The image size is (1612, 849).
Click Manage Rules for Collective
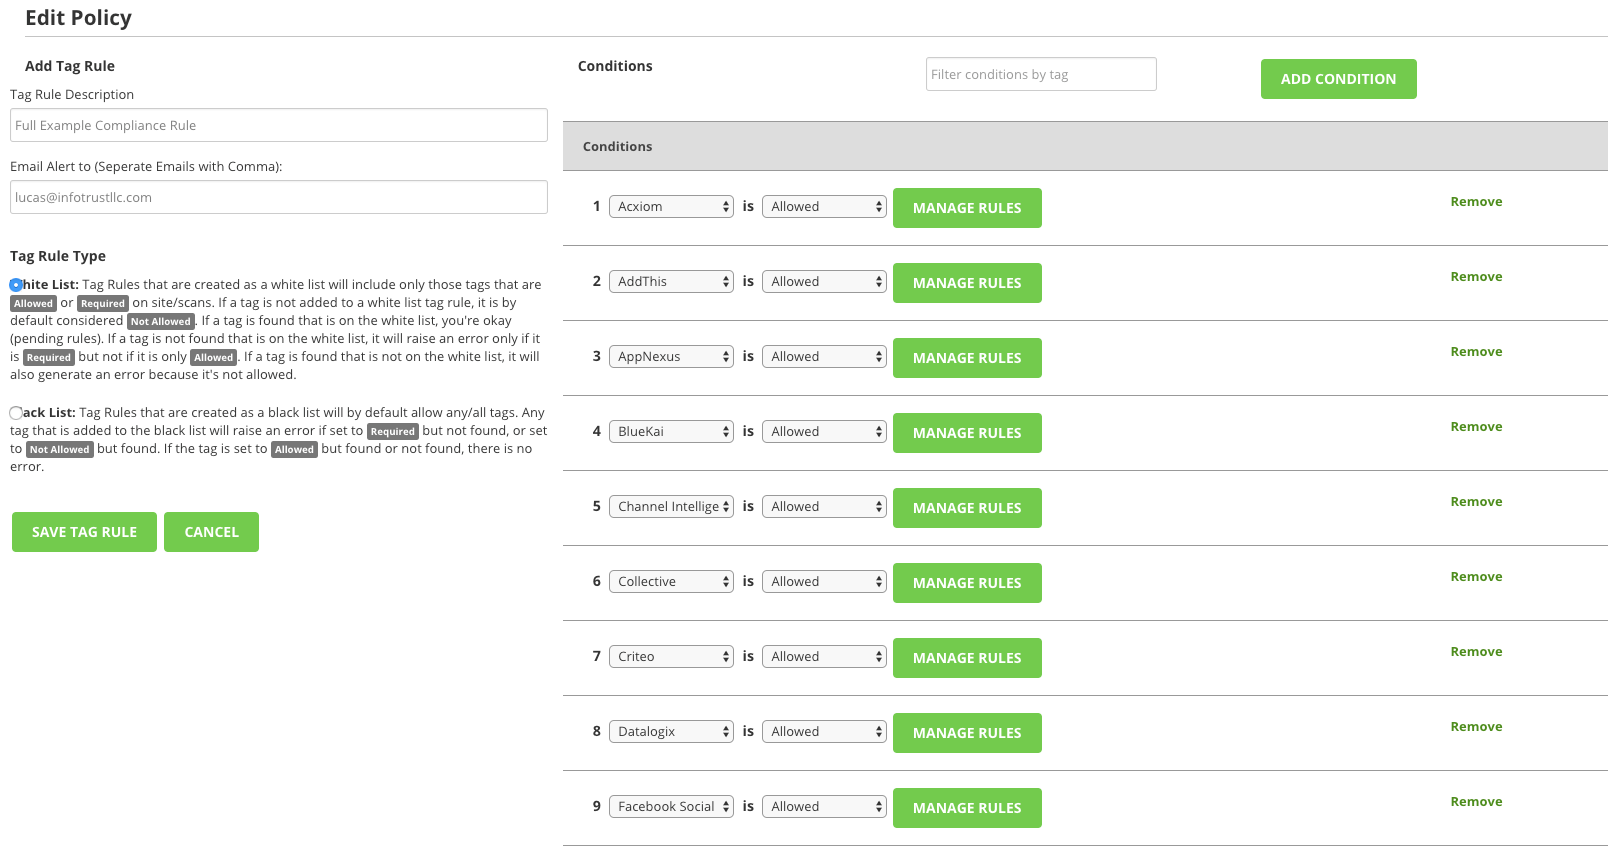967,583
